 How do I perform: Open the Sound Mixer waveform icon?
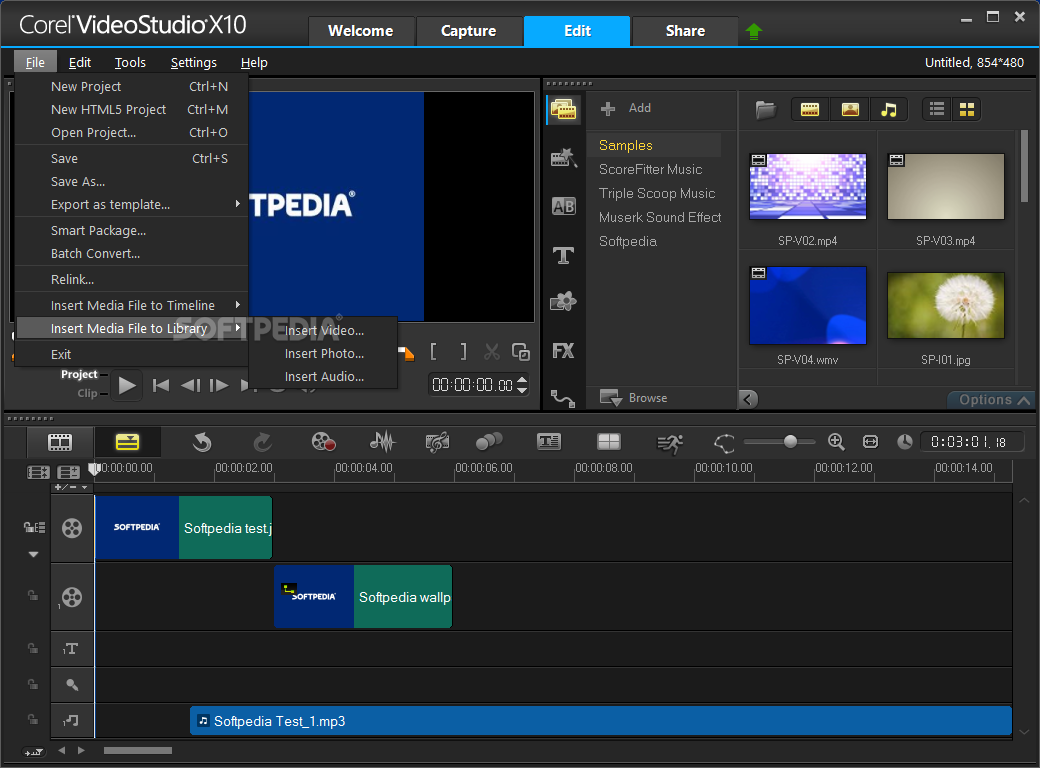point(382,442)
